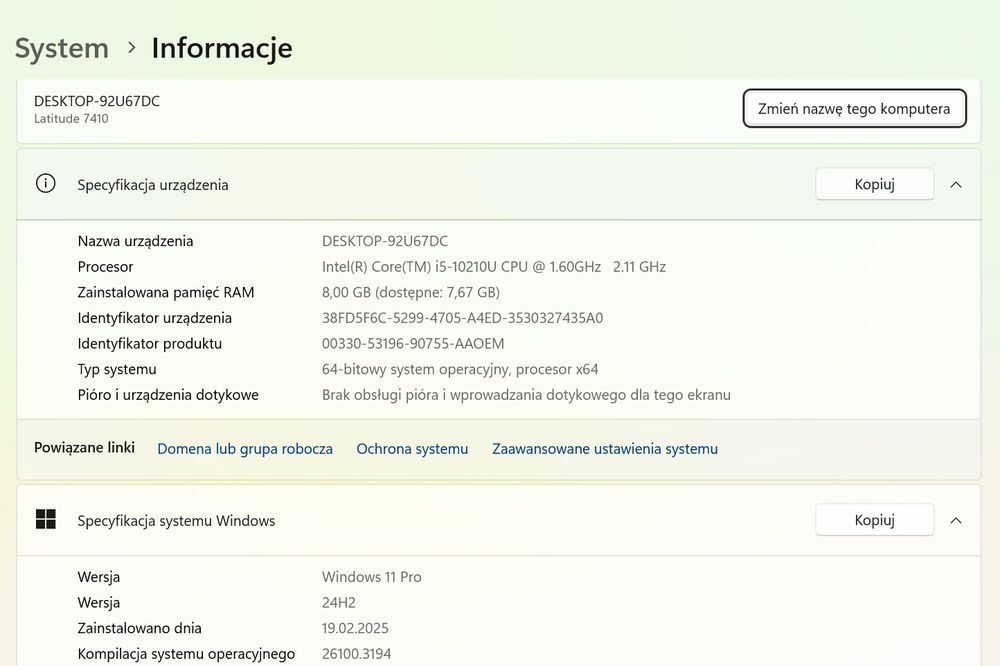Open Domena lub grupa robocza link

pos(245,448)
